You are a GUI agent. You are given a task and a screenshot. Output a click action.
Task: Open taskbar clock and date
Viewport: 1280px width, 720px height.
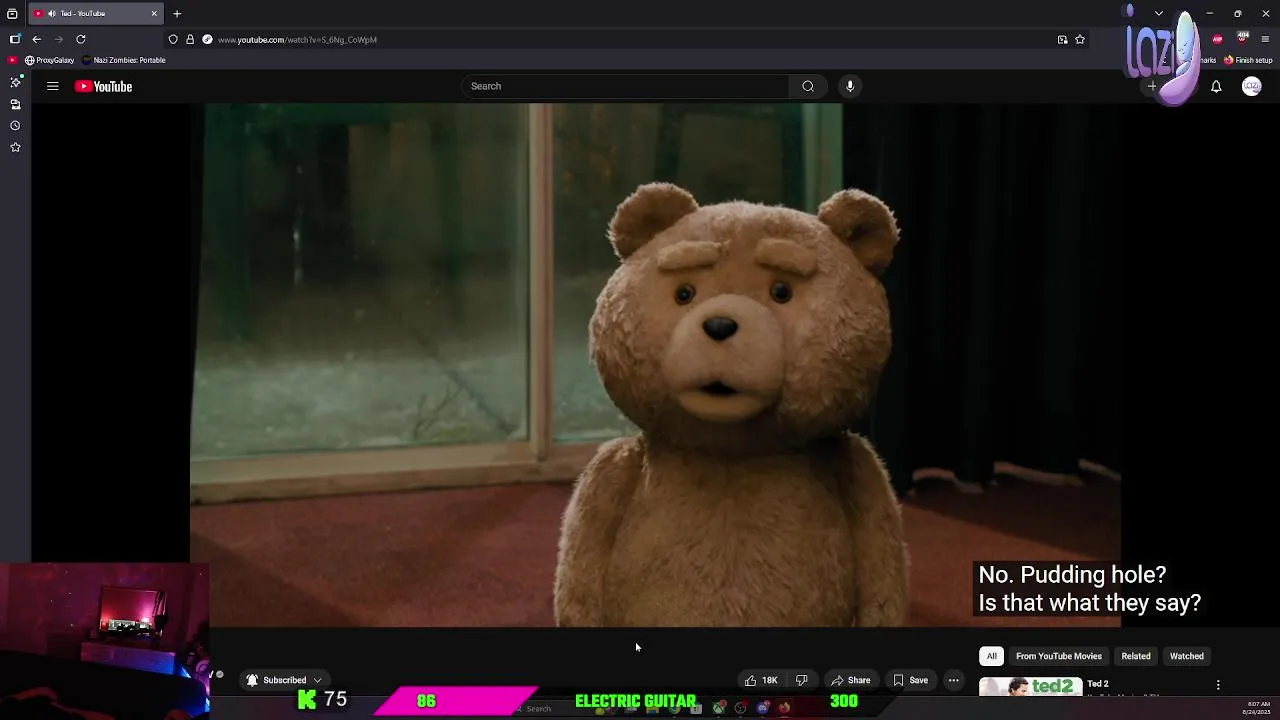point(1258,708)
